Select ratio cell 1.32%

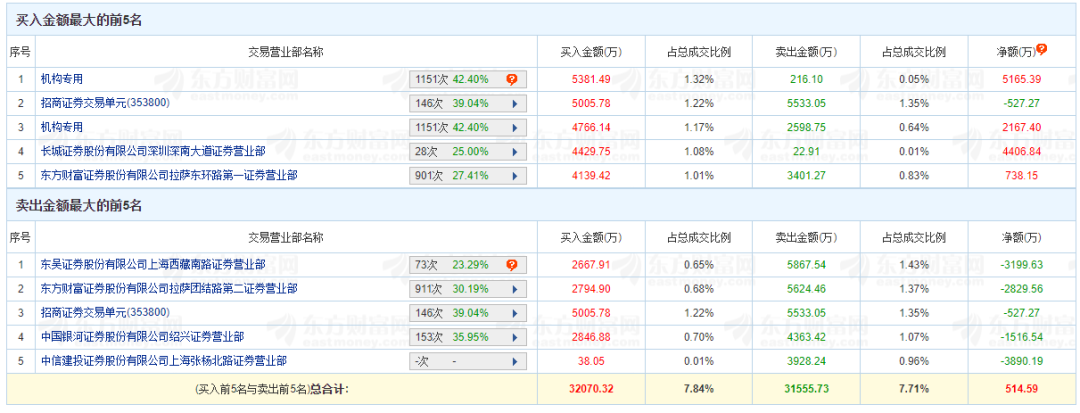pos(698,79)
